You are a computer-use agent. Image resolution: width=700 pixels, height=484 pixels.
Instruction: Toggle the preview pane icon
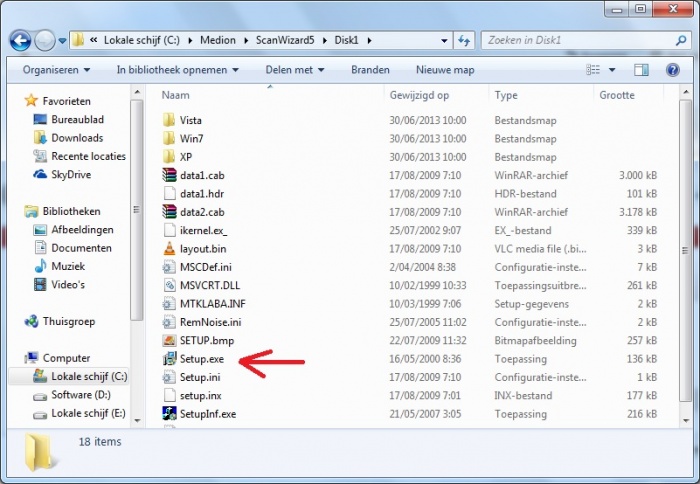pyautogui.click(x=641, y=70)
